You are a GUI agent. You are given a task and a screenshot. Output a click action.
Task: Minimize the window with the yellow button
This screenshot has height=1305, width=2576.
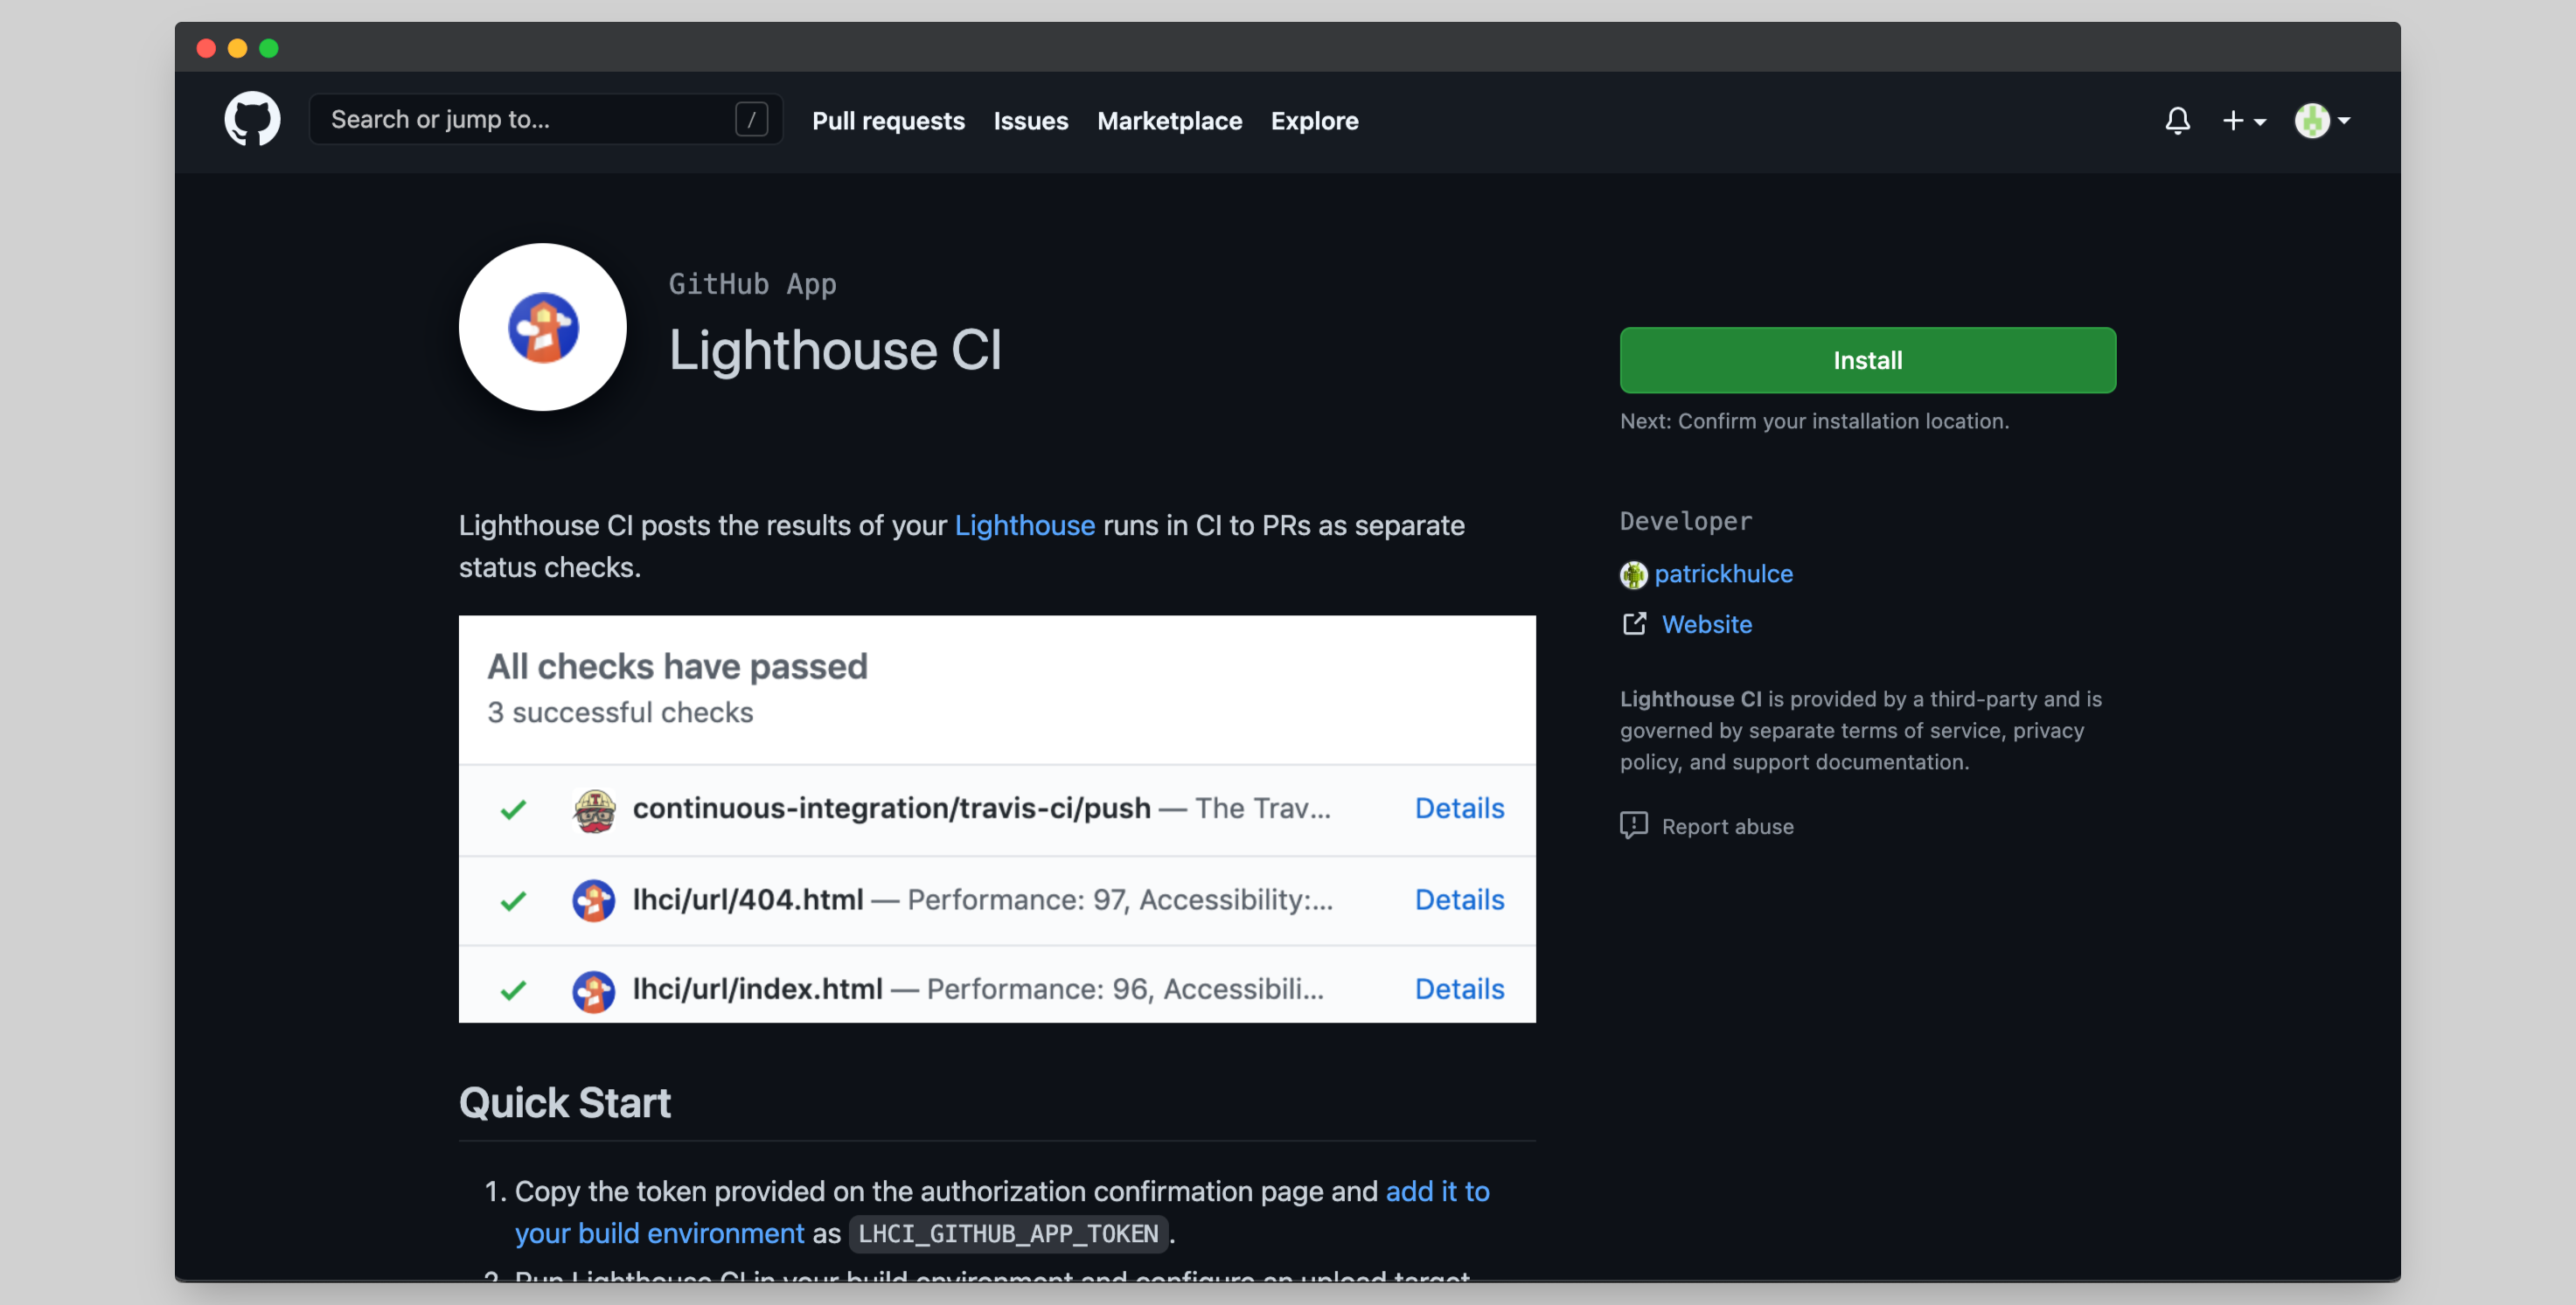[237, 48]
